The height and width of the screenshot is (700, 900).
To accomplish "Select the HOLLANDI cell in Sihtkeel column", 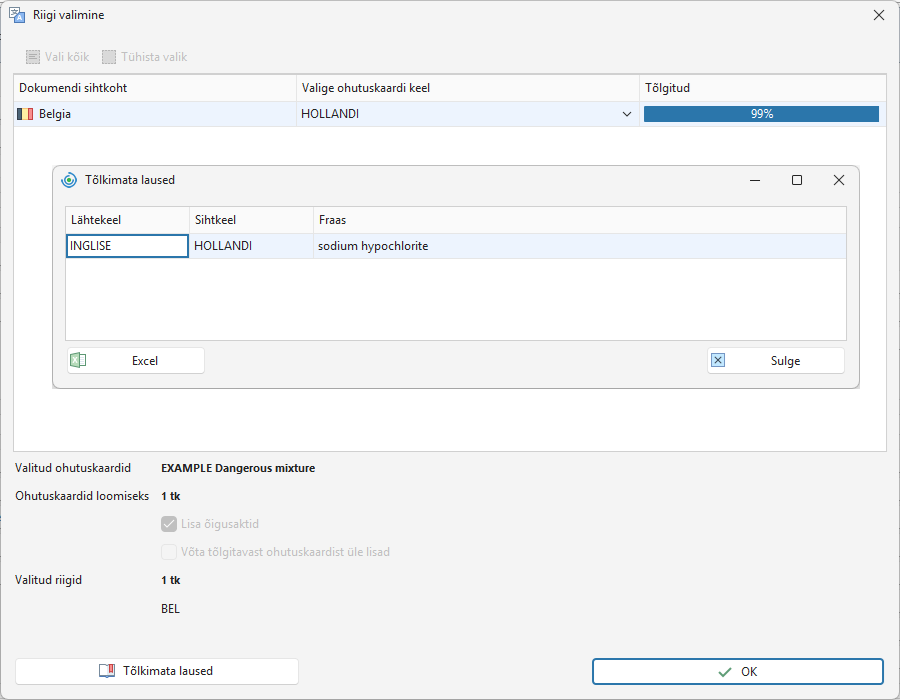I will pyautogui.click(x=251, y=246).
